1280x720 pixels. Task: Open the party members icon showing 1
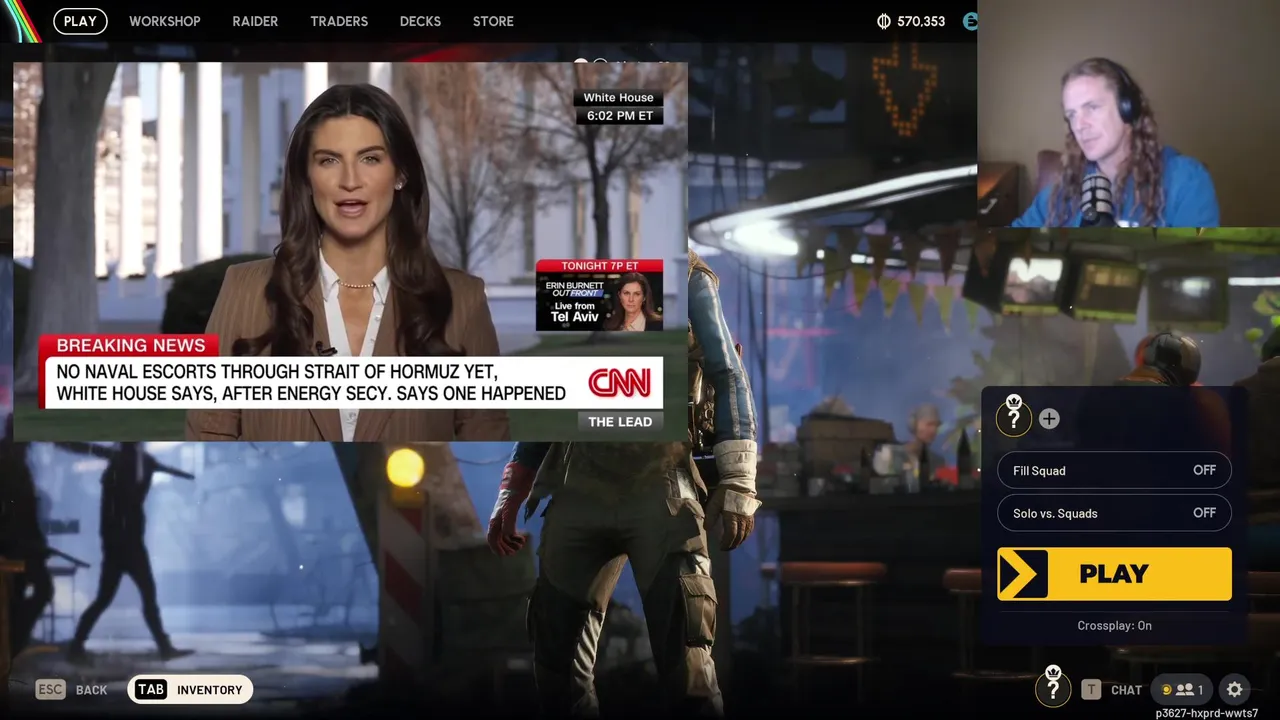click(x=1181, y=690)
